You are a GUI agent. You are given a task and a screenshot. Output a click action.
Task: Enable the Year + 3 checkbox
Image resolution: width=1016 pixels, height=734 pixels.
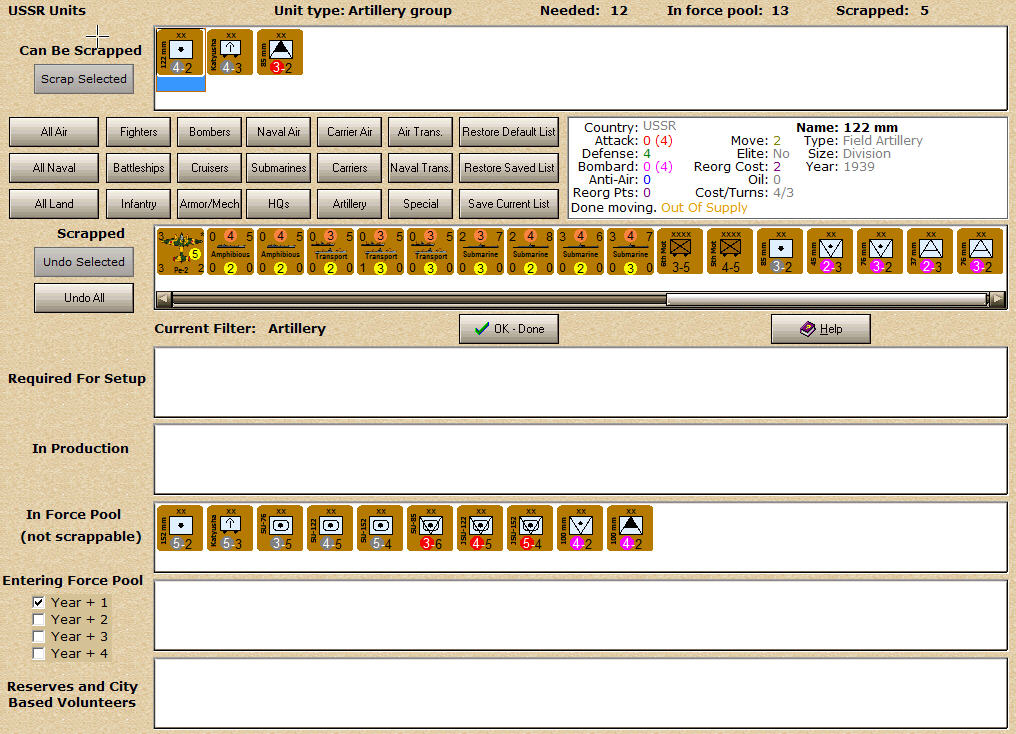(x=39, y=636)
